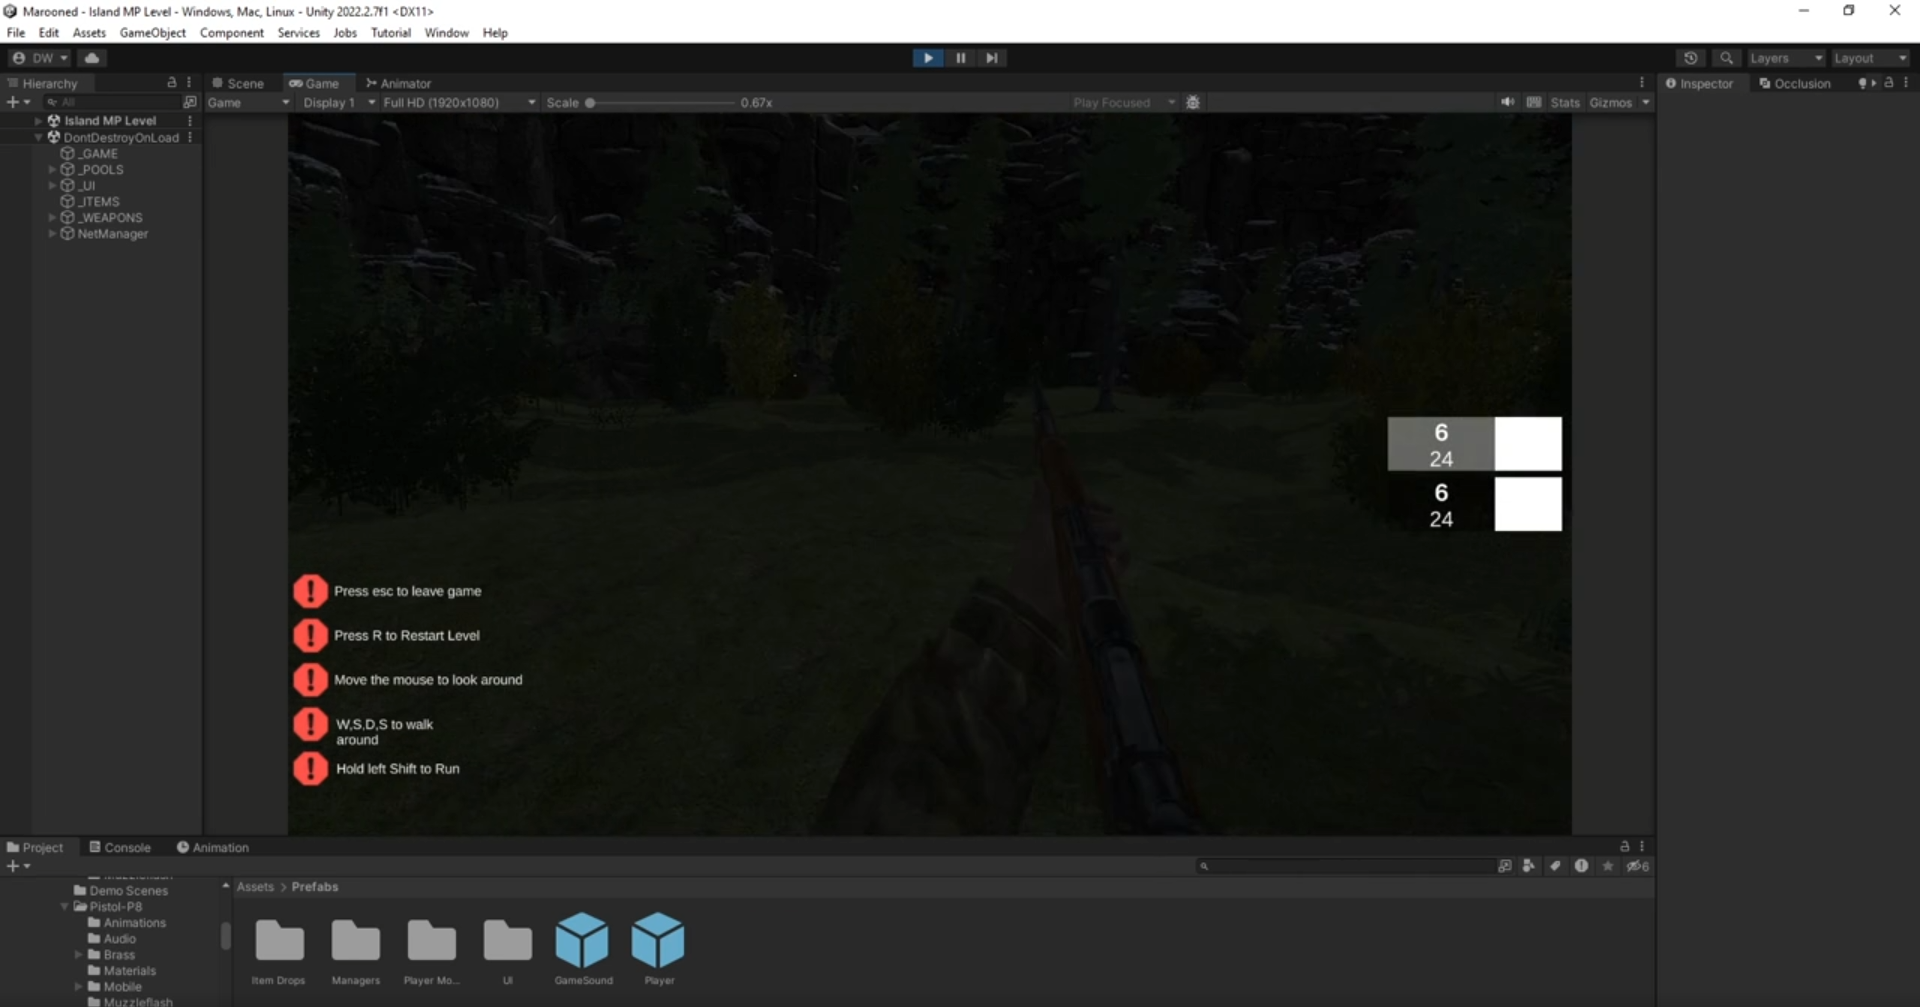Open the Item Drops folder
The width and height of the screenshot is (1920, 1007).
(279, 943)
